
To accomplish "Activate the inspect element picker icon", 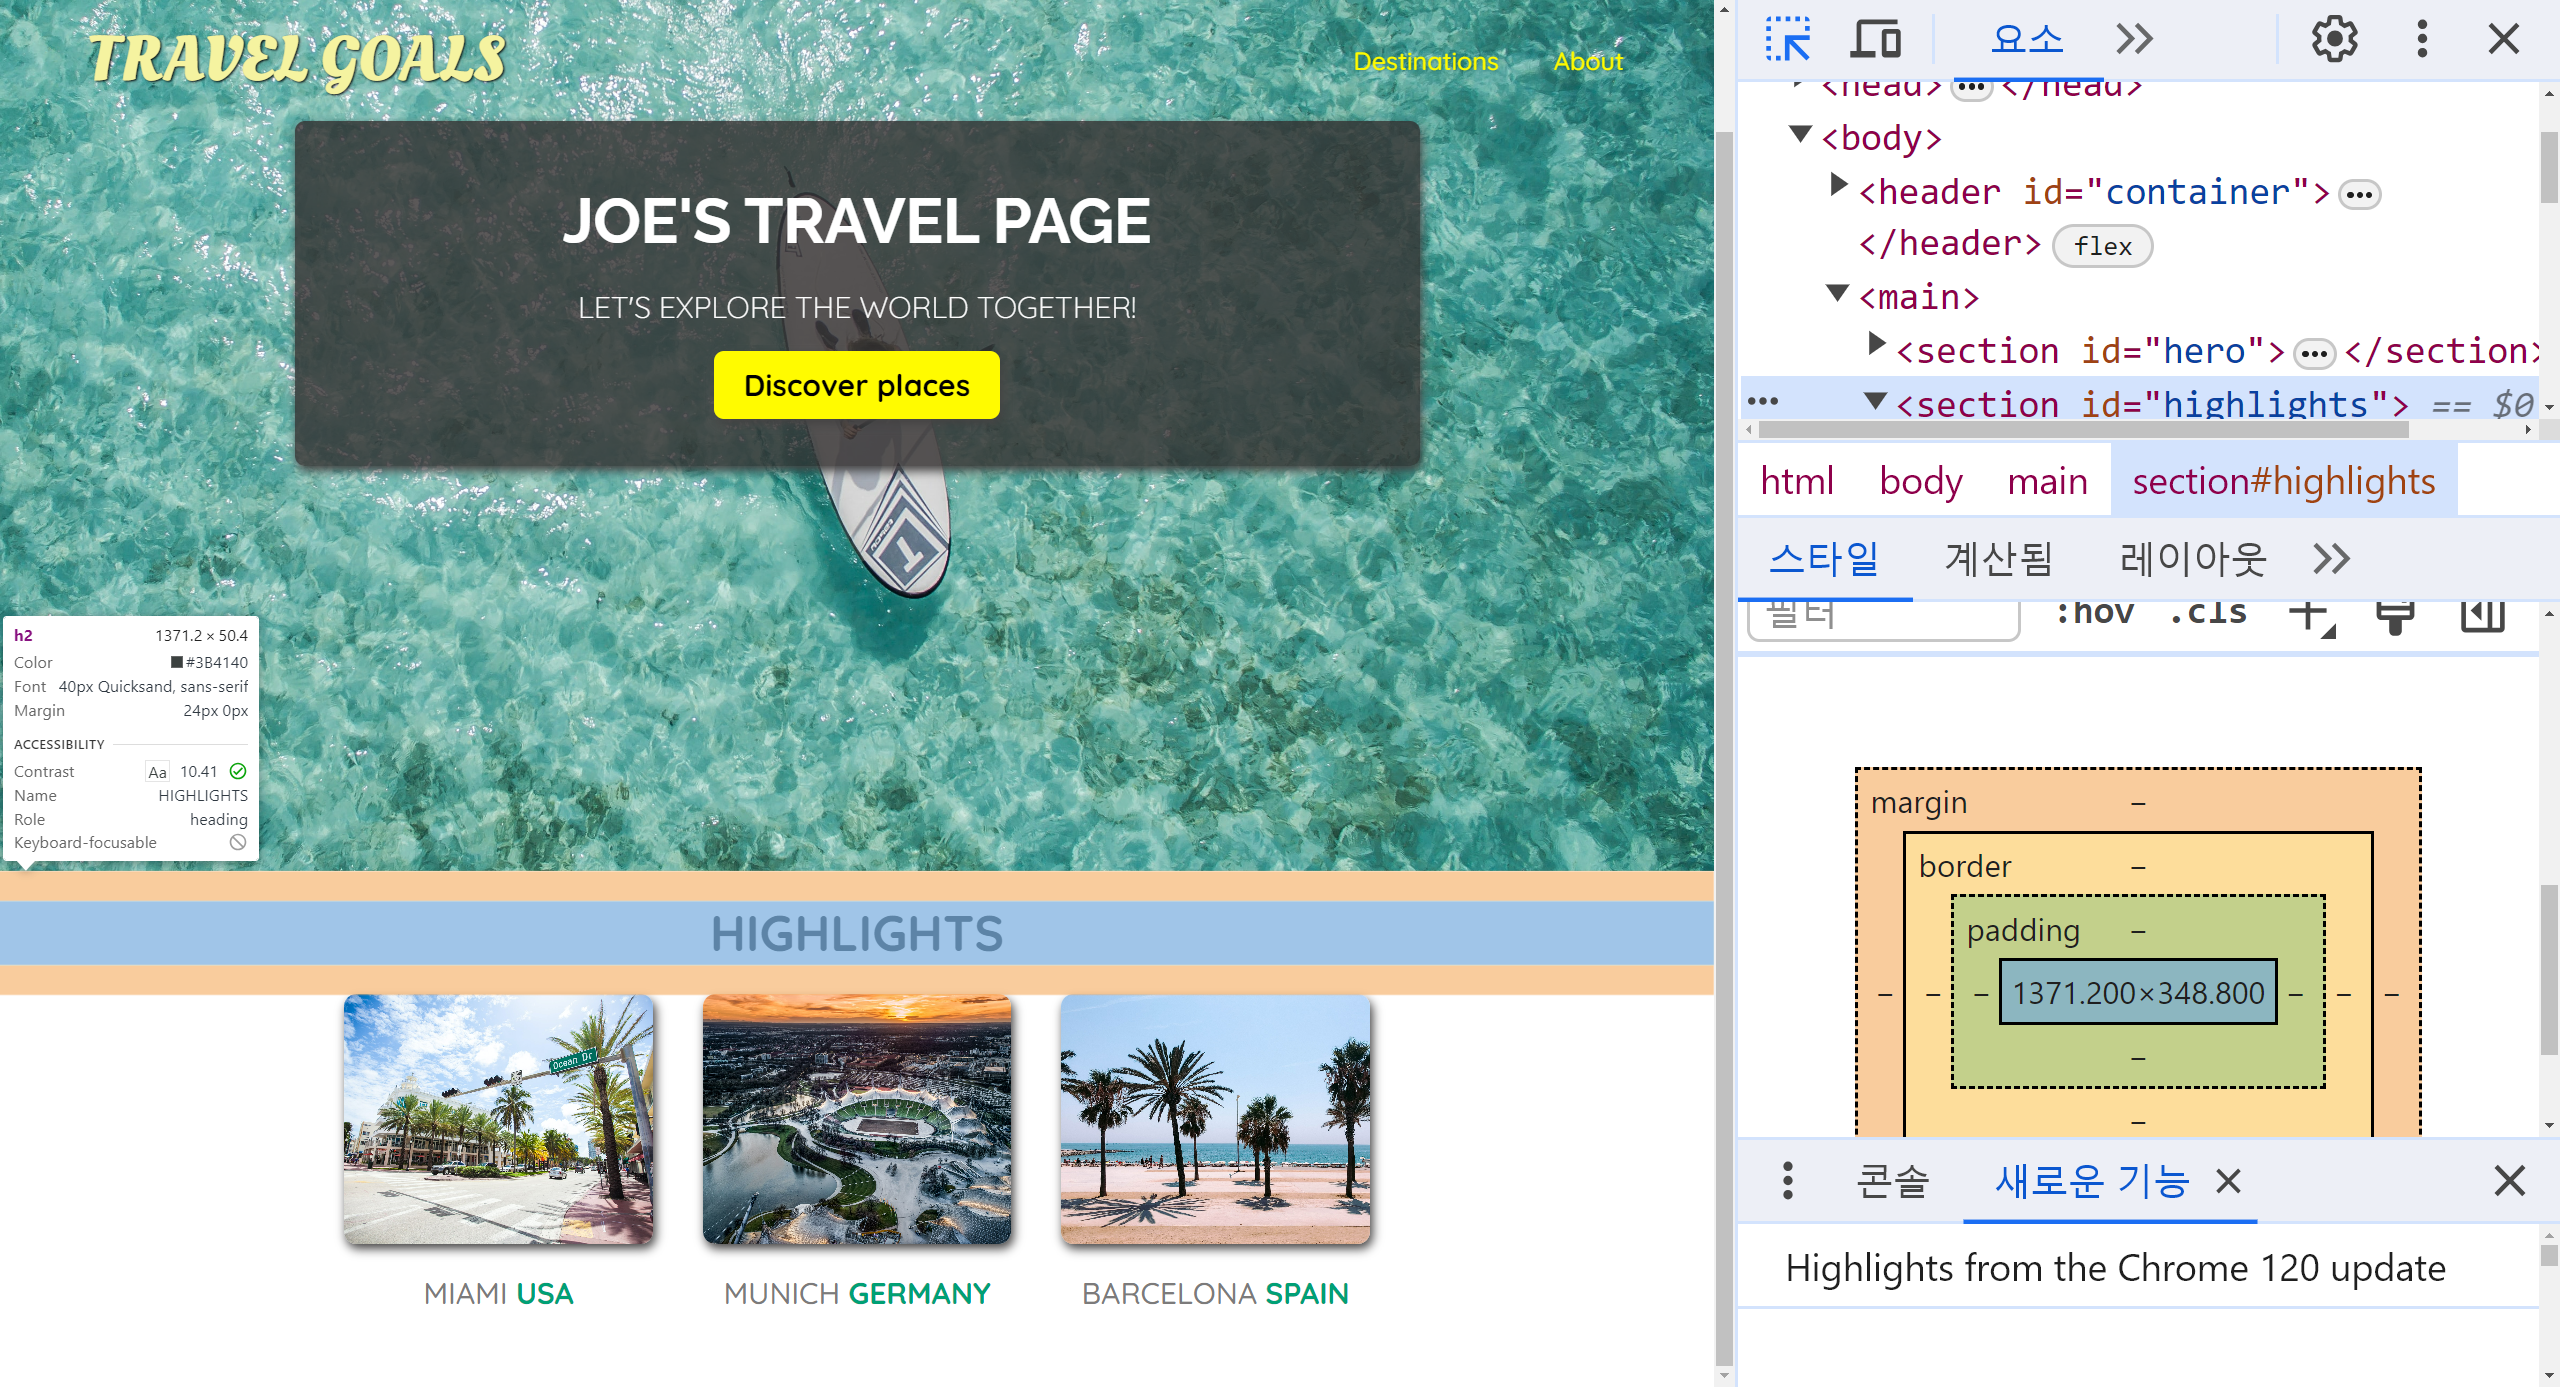I will coord(1787,40).
